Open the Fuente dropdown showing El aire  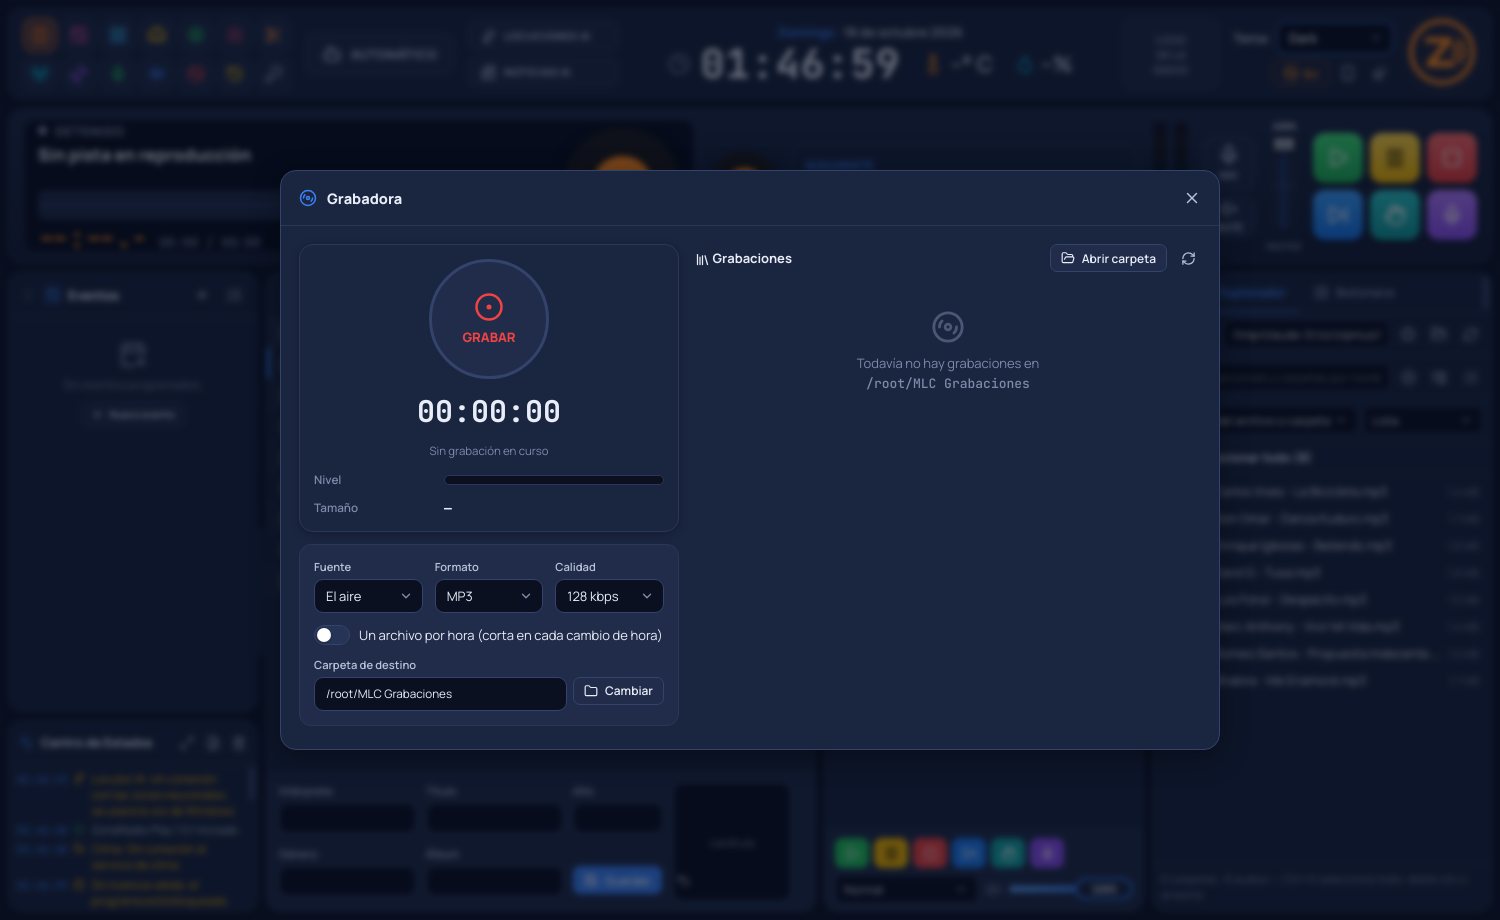click(368, 596)
